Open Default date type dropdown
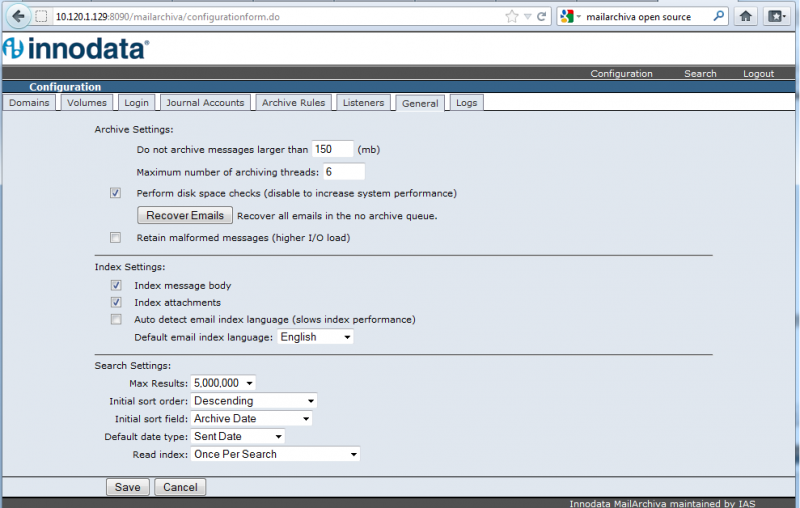 coord(237,437)
